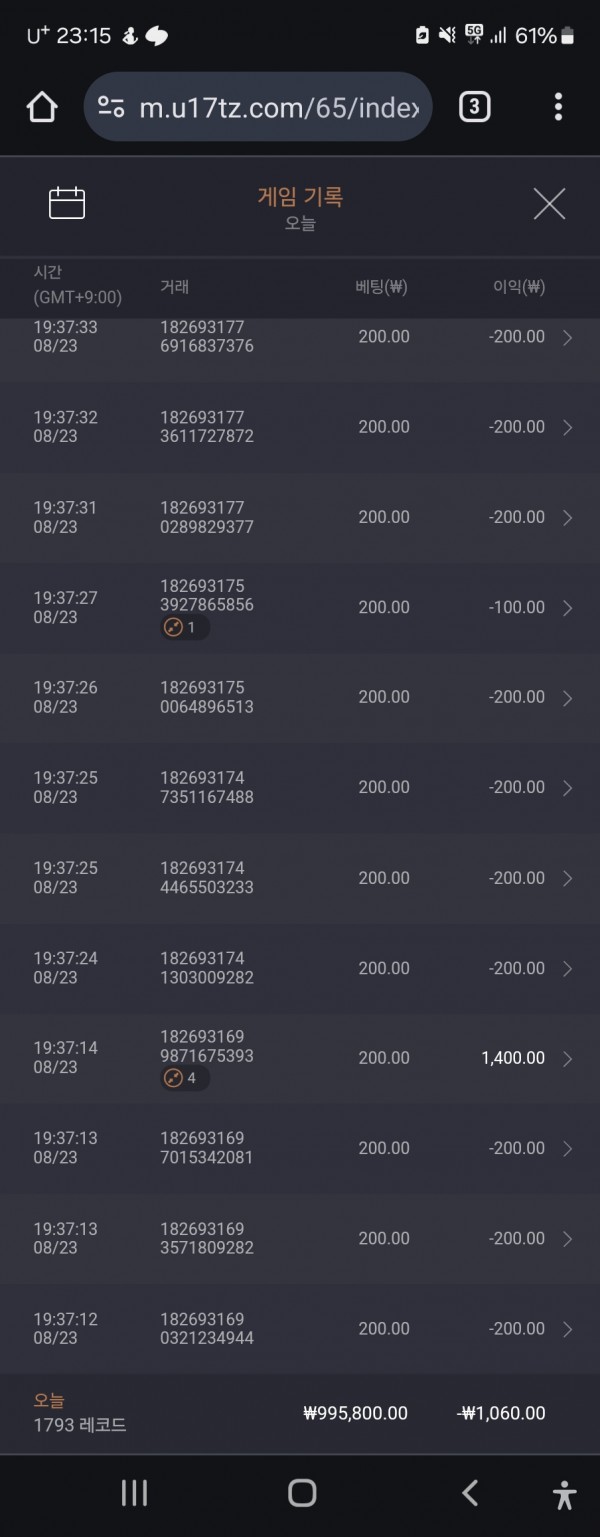Click the free-spin badge showing 1
This screenshot has height=1537, width=600.
tap(185, 628)
